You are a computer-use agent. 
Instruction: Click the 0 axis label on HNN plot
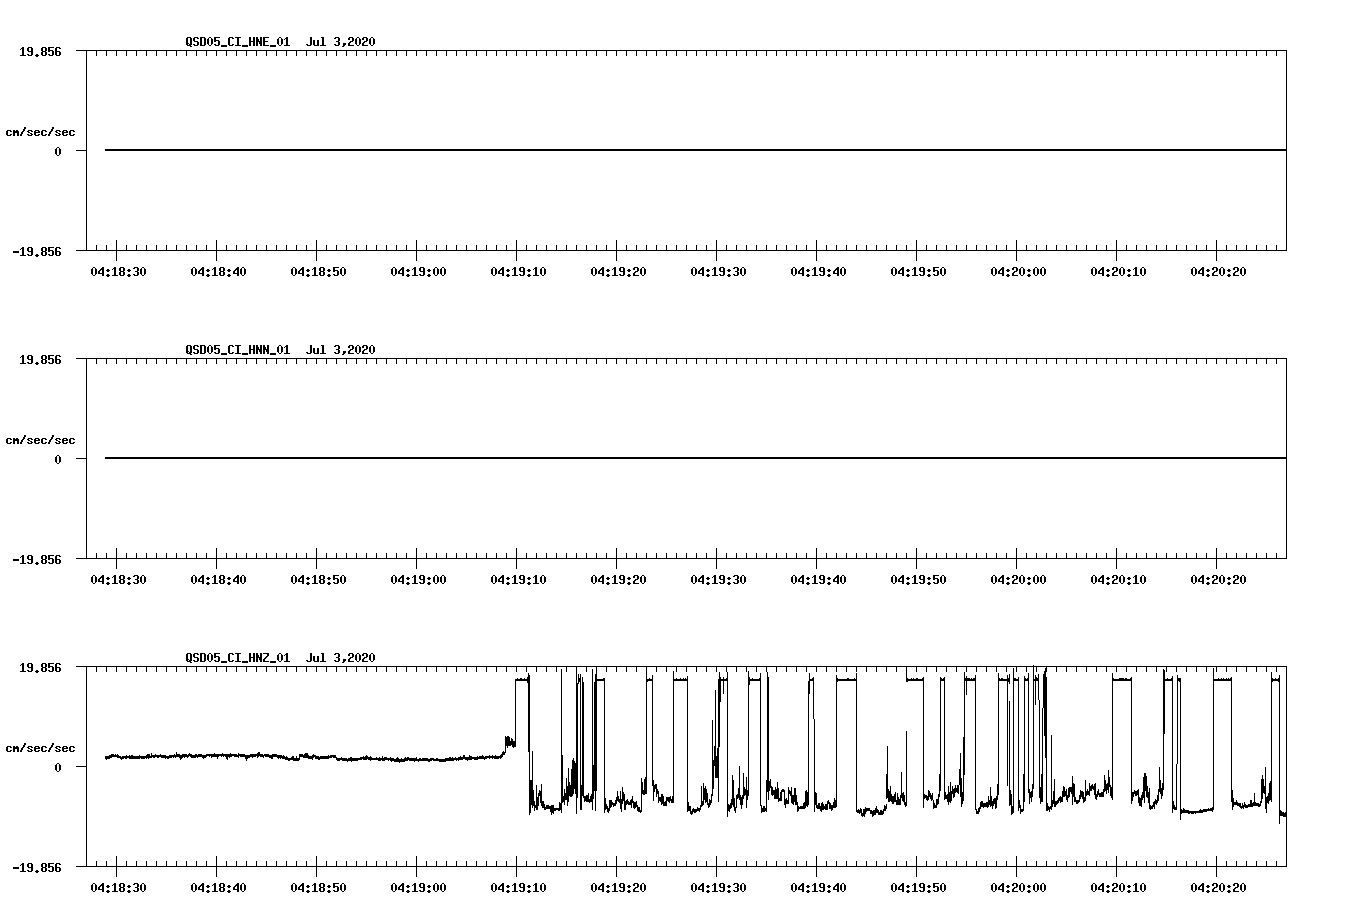(58, 460)
